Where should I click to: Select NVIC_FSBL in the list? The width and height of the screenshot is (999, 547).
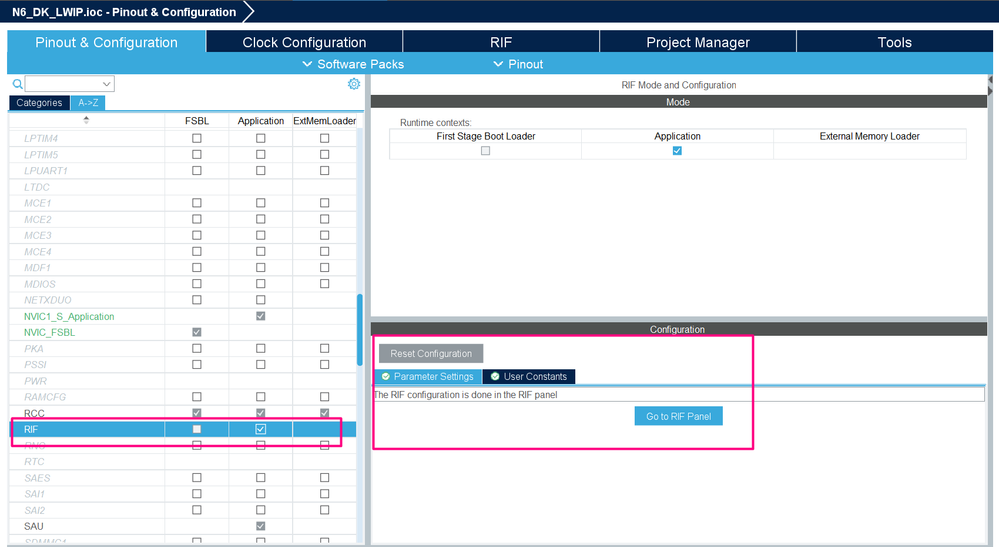coord(50,332)
